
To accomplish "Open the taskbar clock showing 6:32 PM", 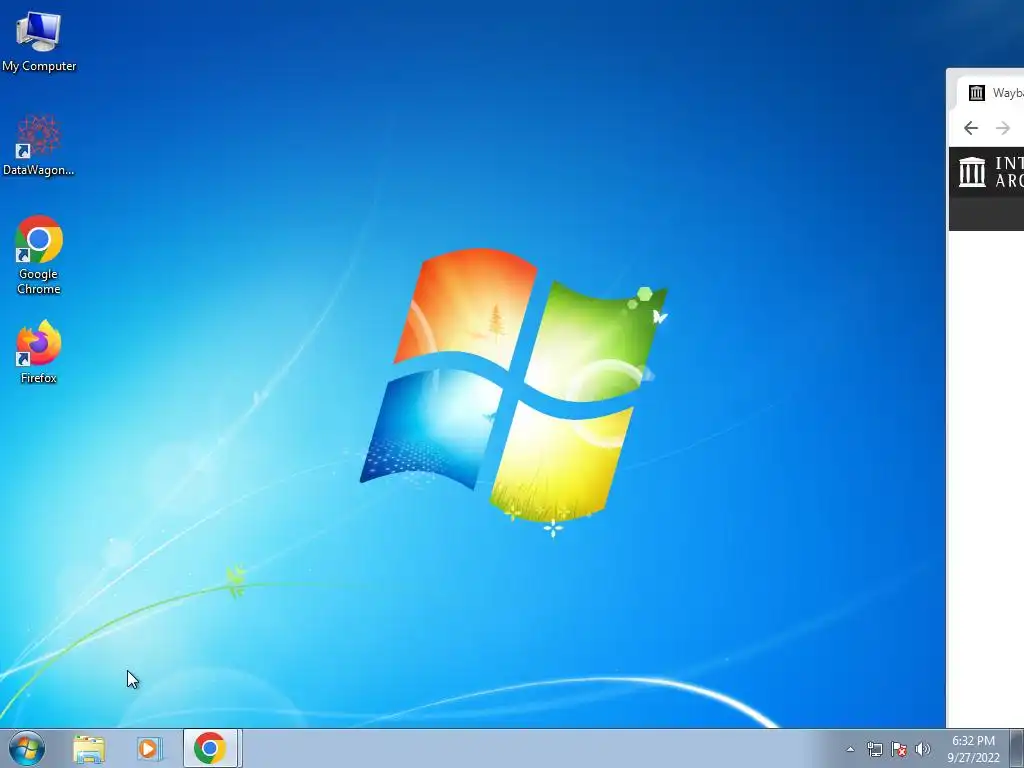I will [973, 749].
